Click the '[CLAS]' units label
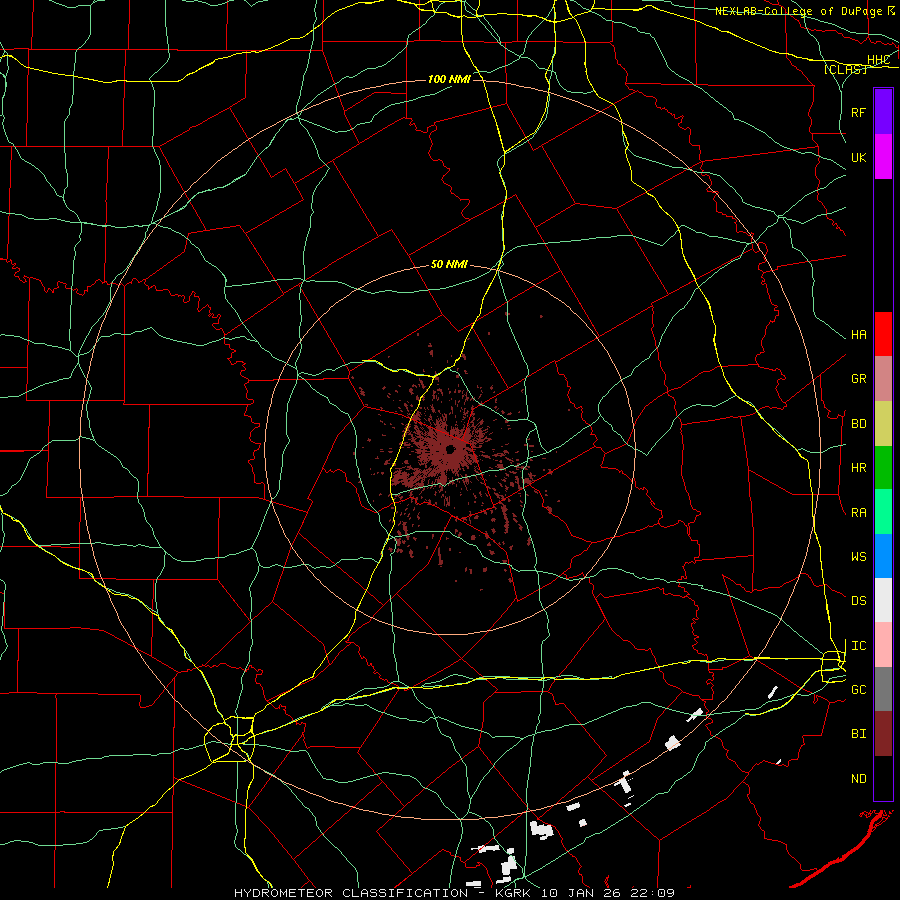 pos(845,69)
